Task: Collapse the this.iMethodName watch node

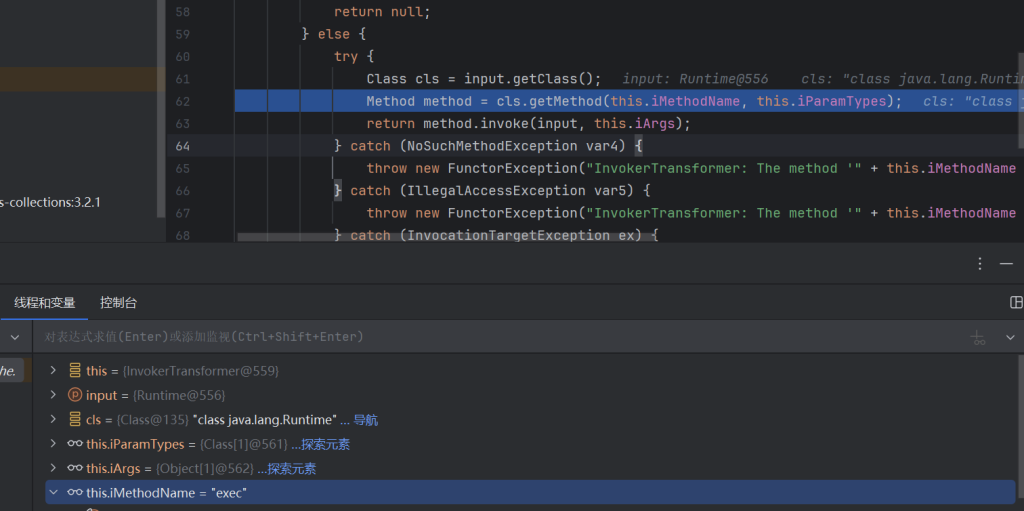Action: [54, 493]
